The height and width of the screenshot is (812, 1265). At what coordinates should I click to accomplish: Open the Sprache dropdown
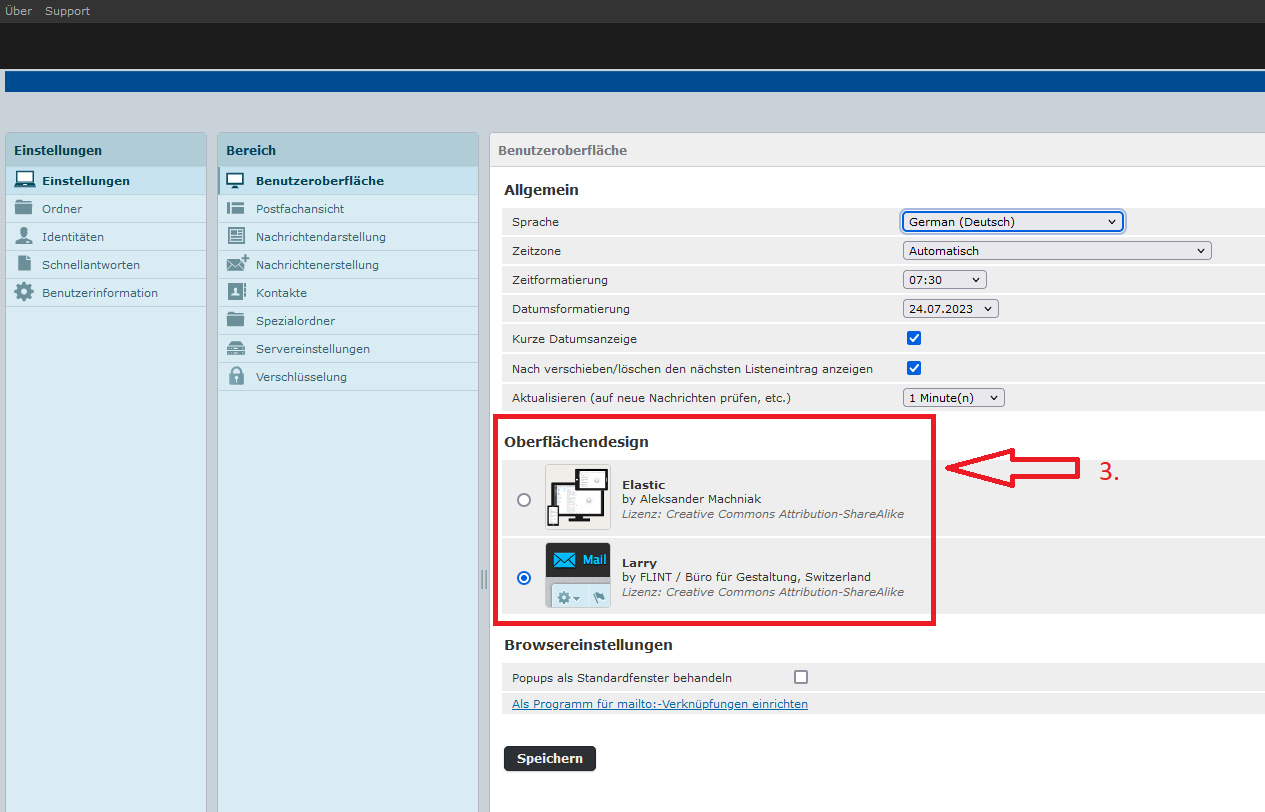(1012, 222)
